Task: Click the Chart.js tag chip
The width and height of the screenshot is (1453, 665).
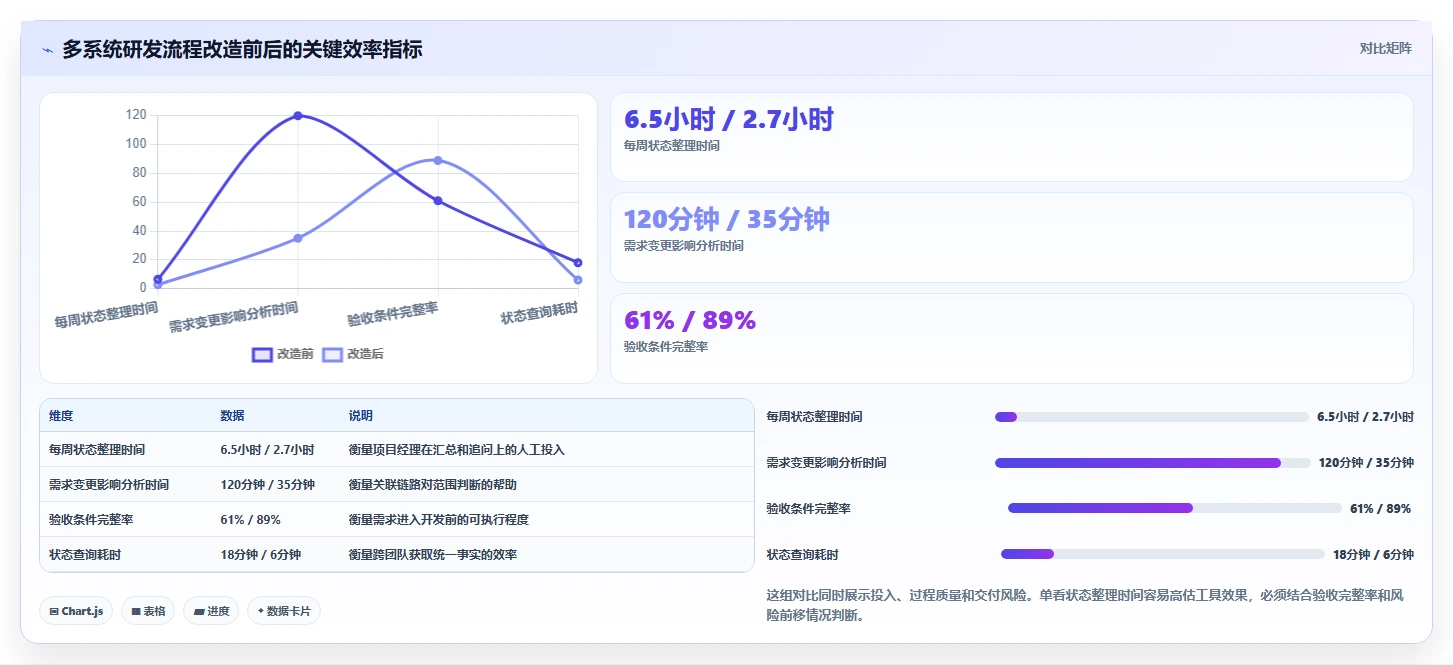Action: (76, 611)
